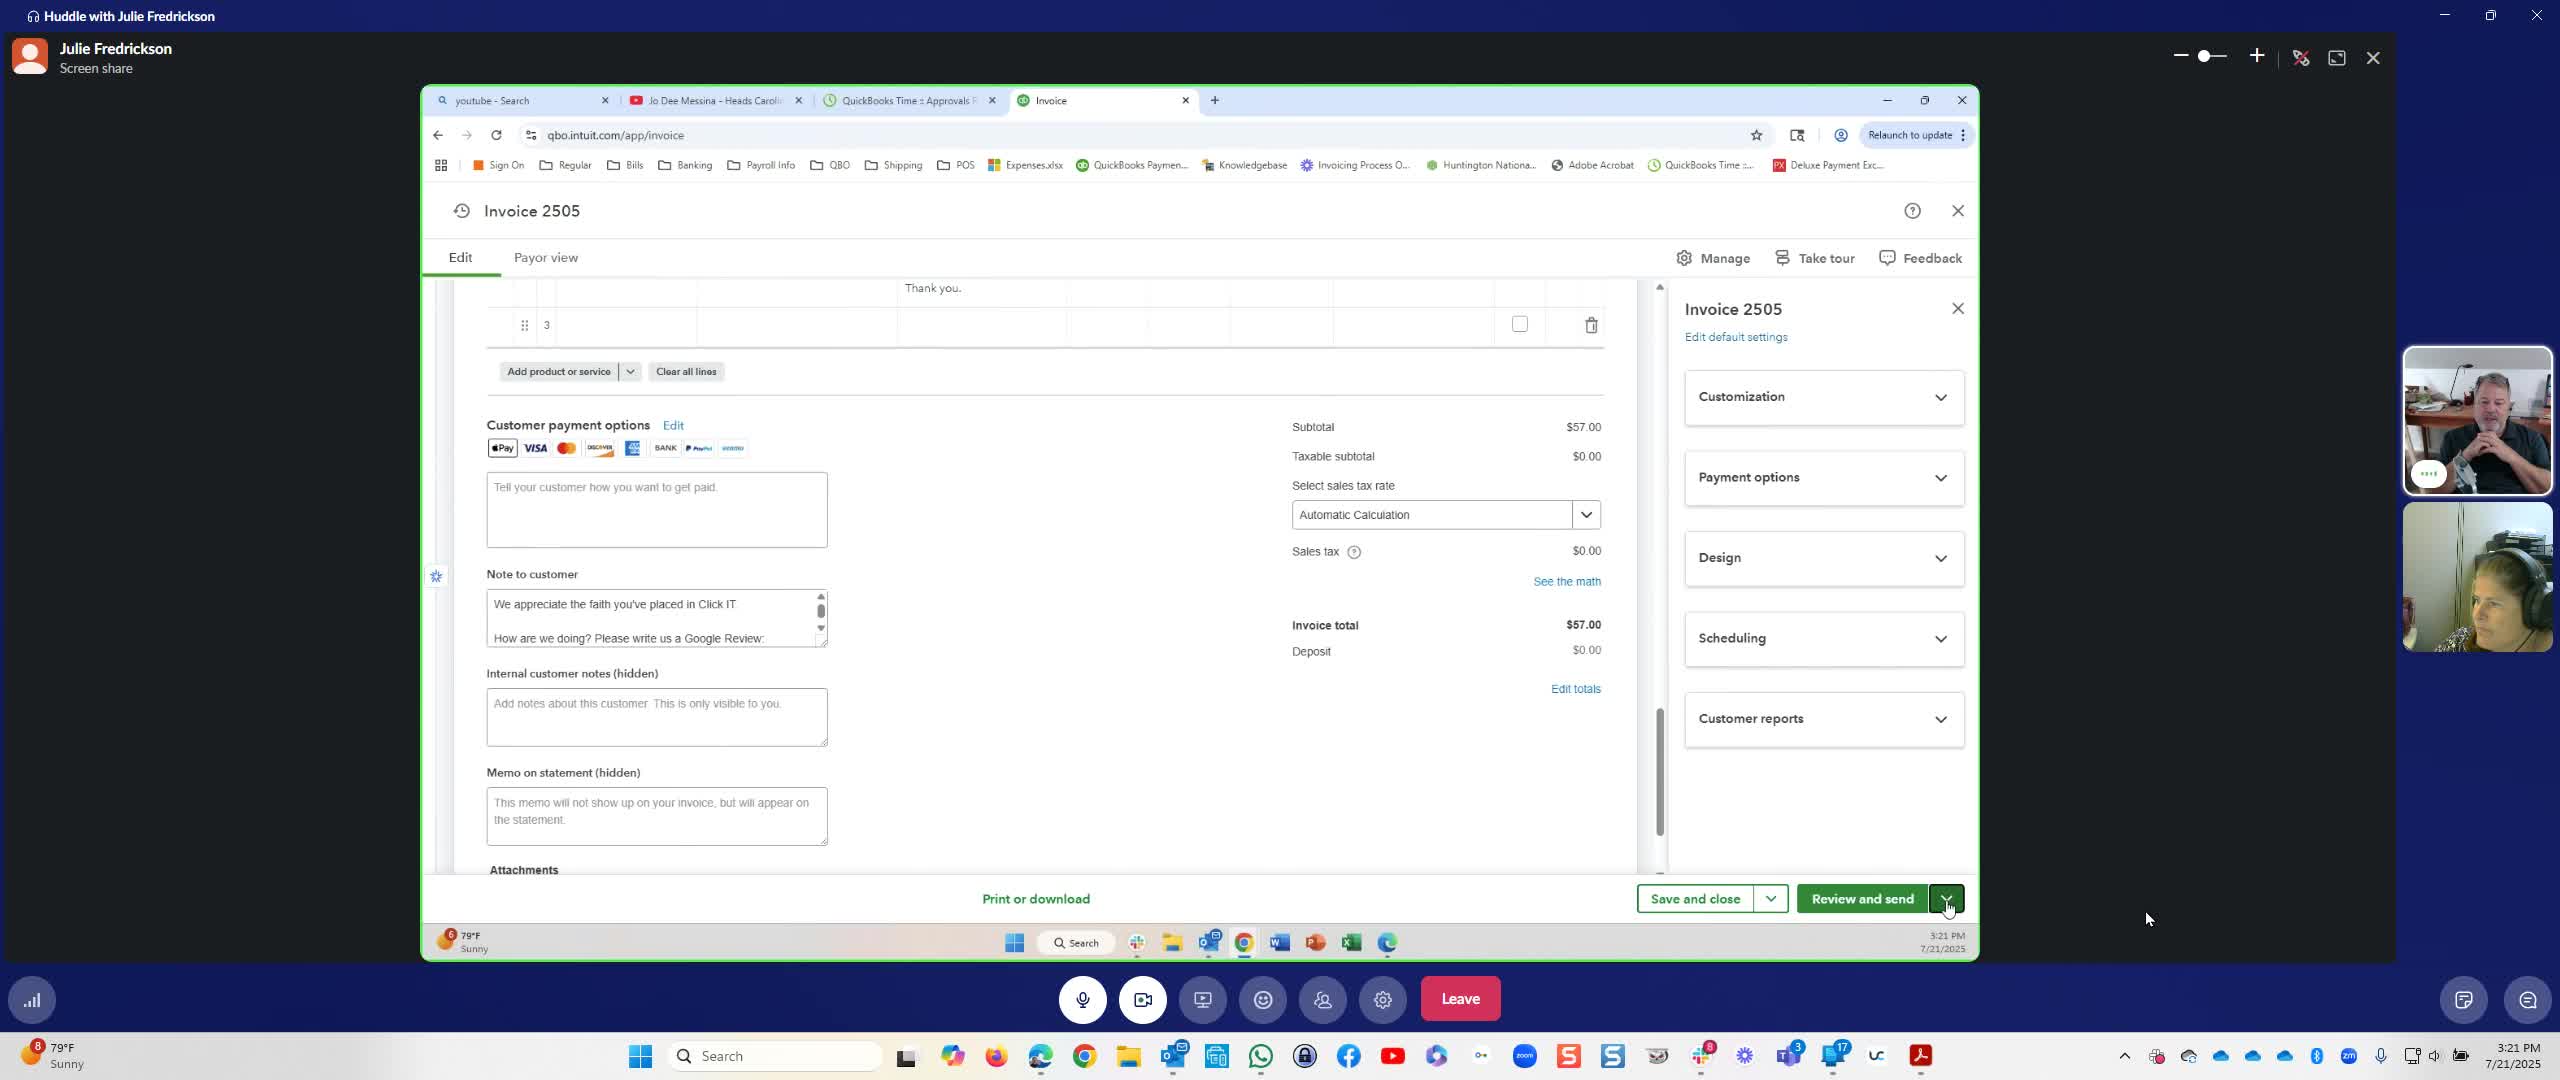Bookmark this page with the star icon
The height and width of the screenshot is (1080, 2560).
pyautogui.click(x=1755, y=135)
